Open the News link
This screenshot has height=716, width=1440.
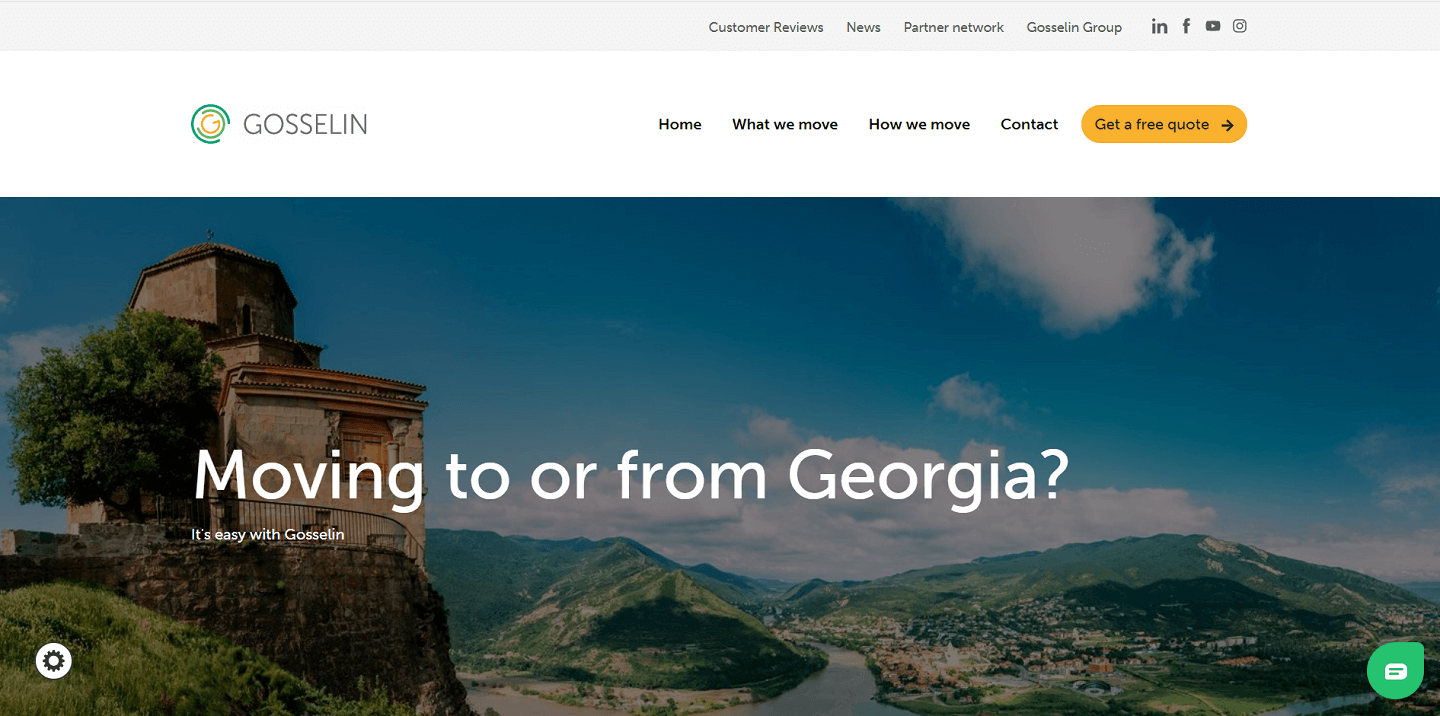tap(863, 27)
